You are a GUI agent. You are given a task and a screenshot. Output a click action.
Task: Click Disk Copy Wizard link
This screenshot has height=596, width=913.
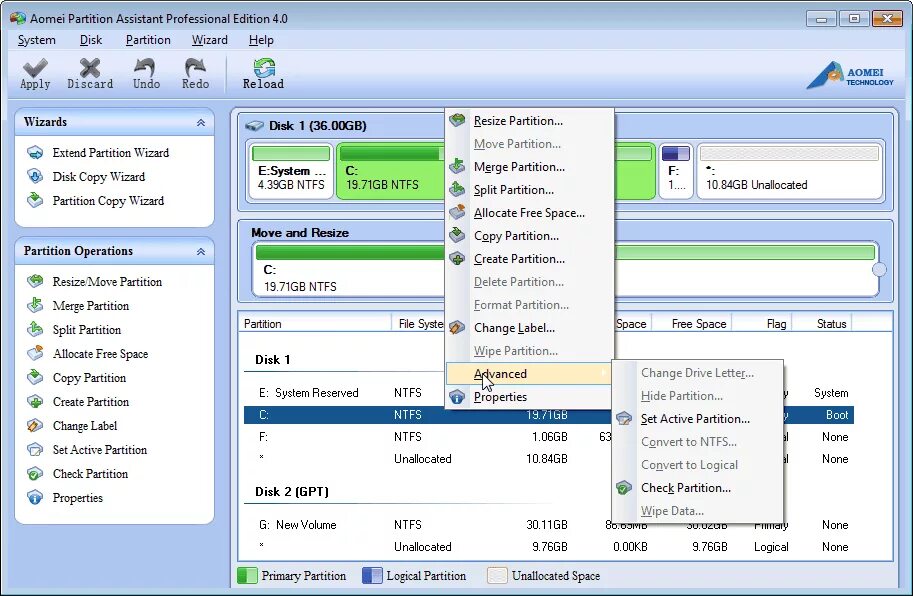[98, 176]
